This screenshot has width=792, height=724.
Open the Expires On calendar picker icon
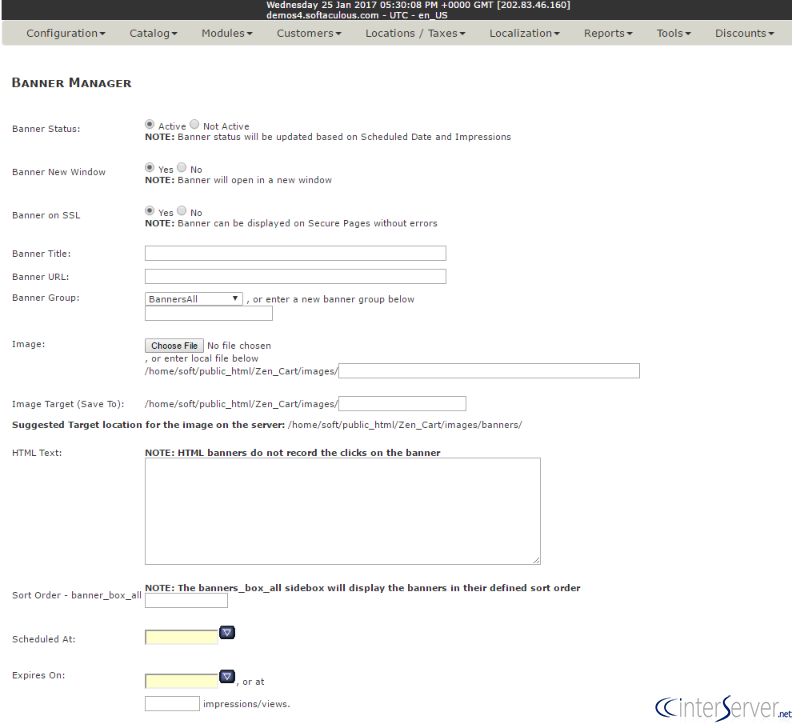227,676
